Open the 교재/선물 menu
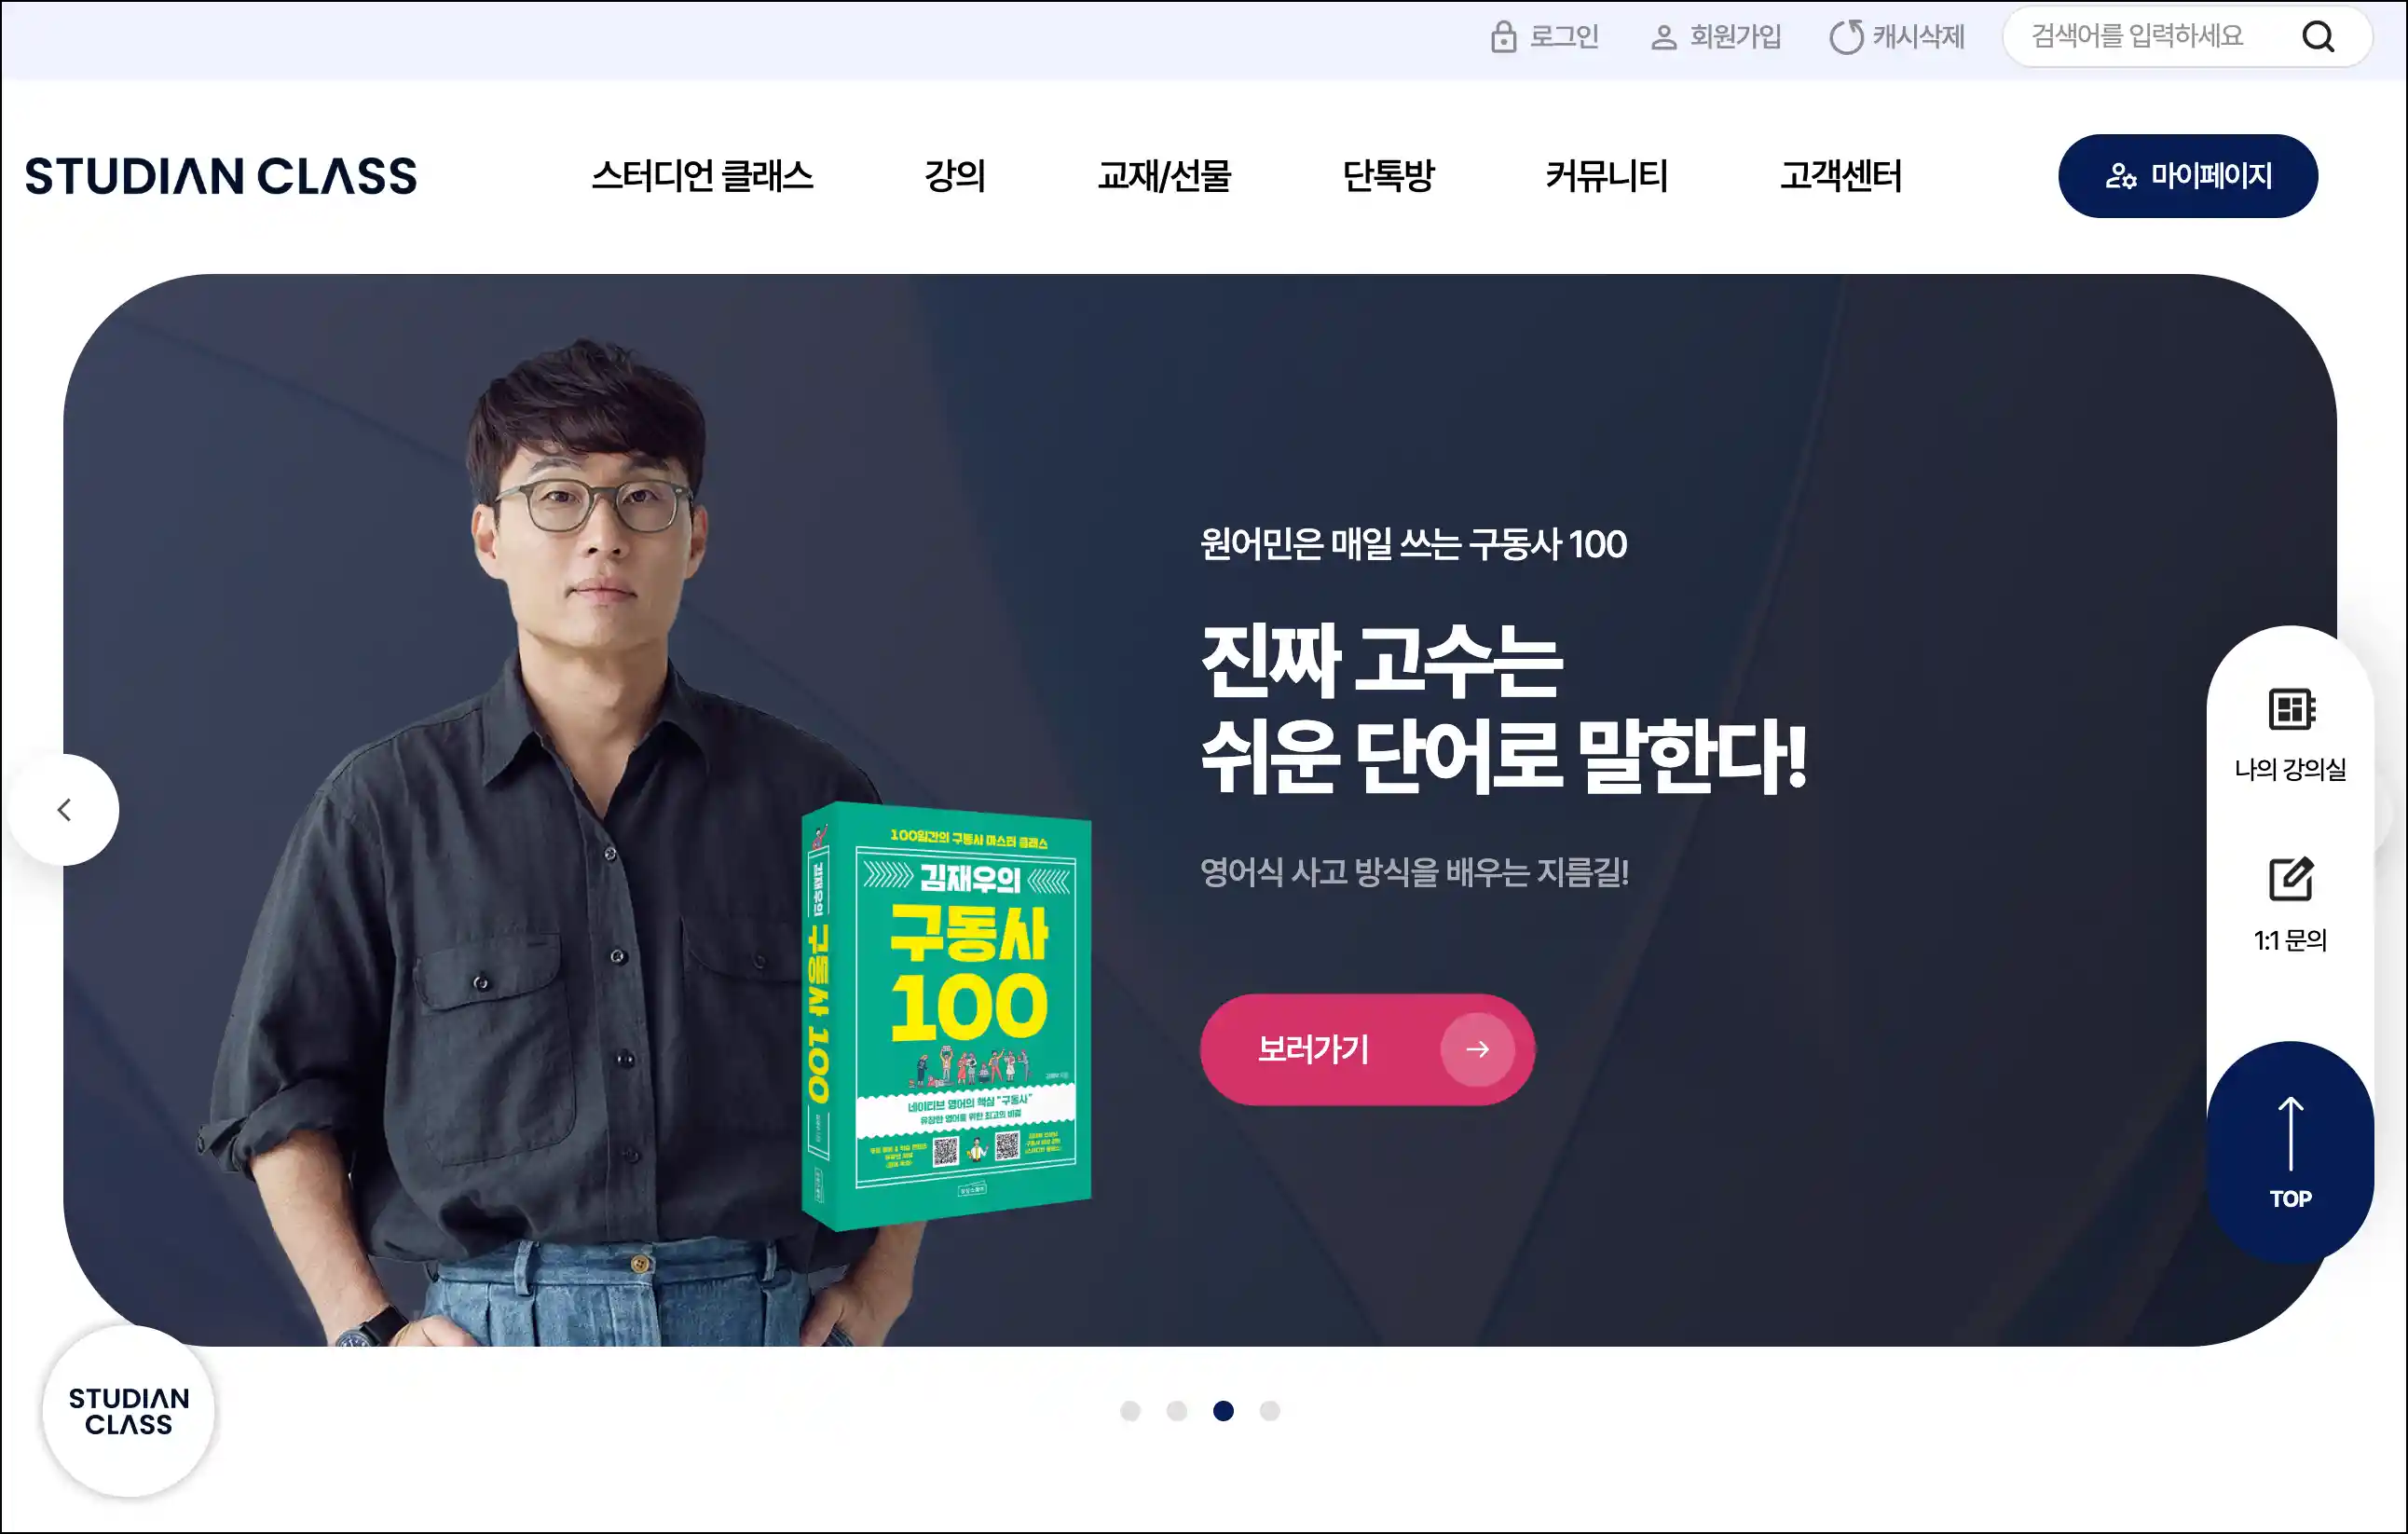 (1164, 176)
